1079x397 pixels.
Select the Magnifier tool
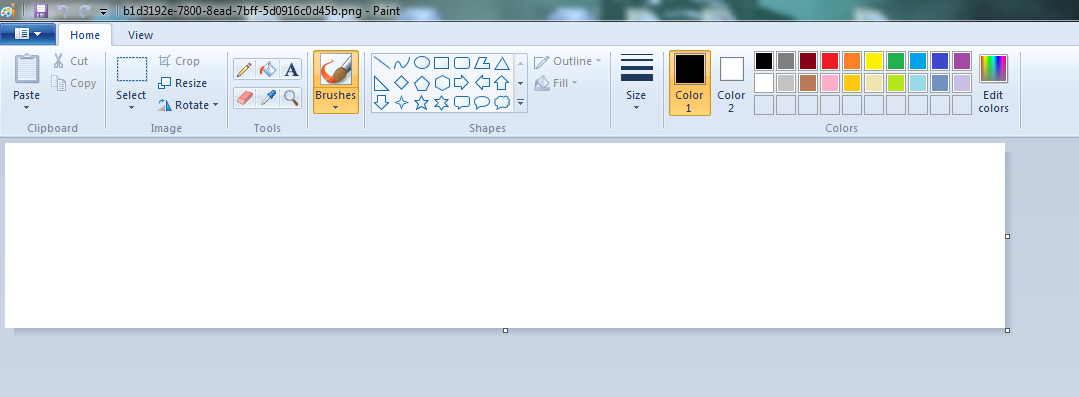tap(291, 98)
